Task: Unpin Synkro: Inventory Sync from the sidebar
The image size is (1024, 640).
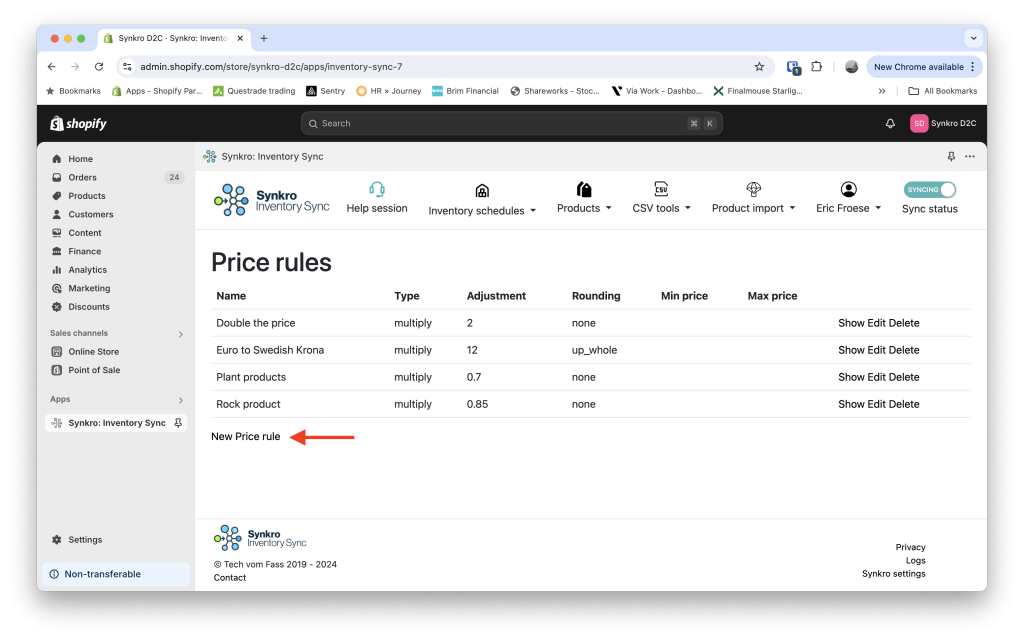Action: [x=178, y=422]
